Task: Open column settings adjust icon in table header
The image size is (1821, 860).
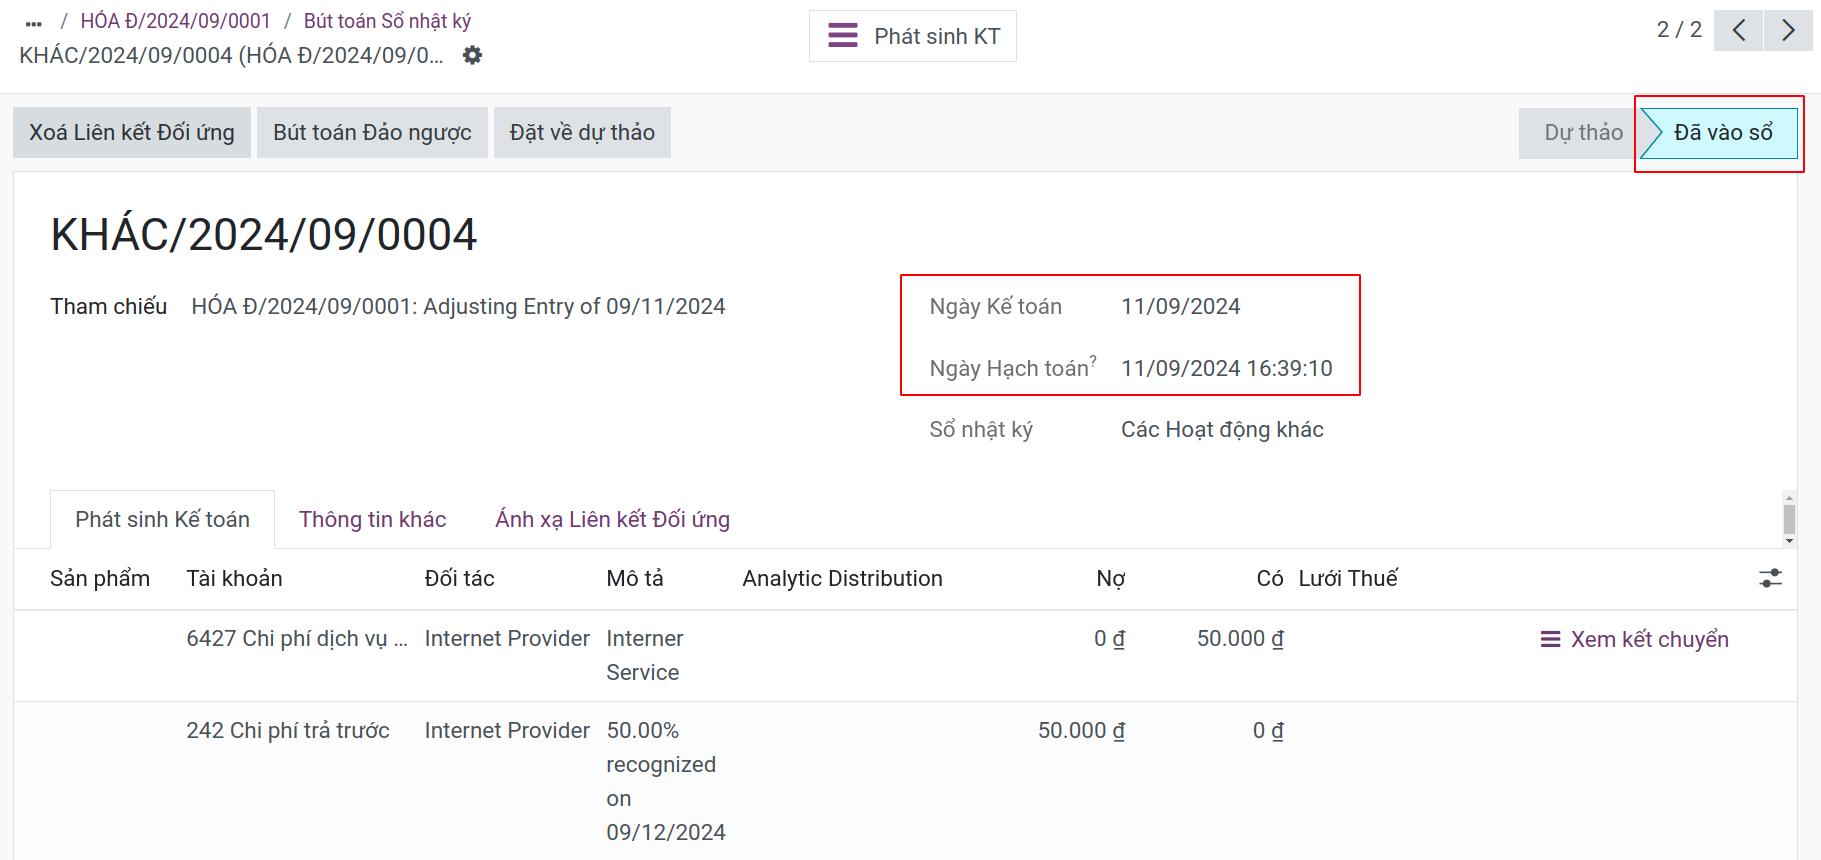Action: [1770, 578]
